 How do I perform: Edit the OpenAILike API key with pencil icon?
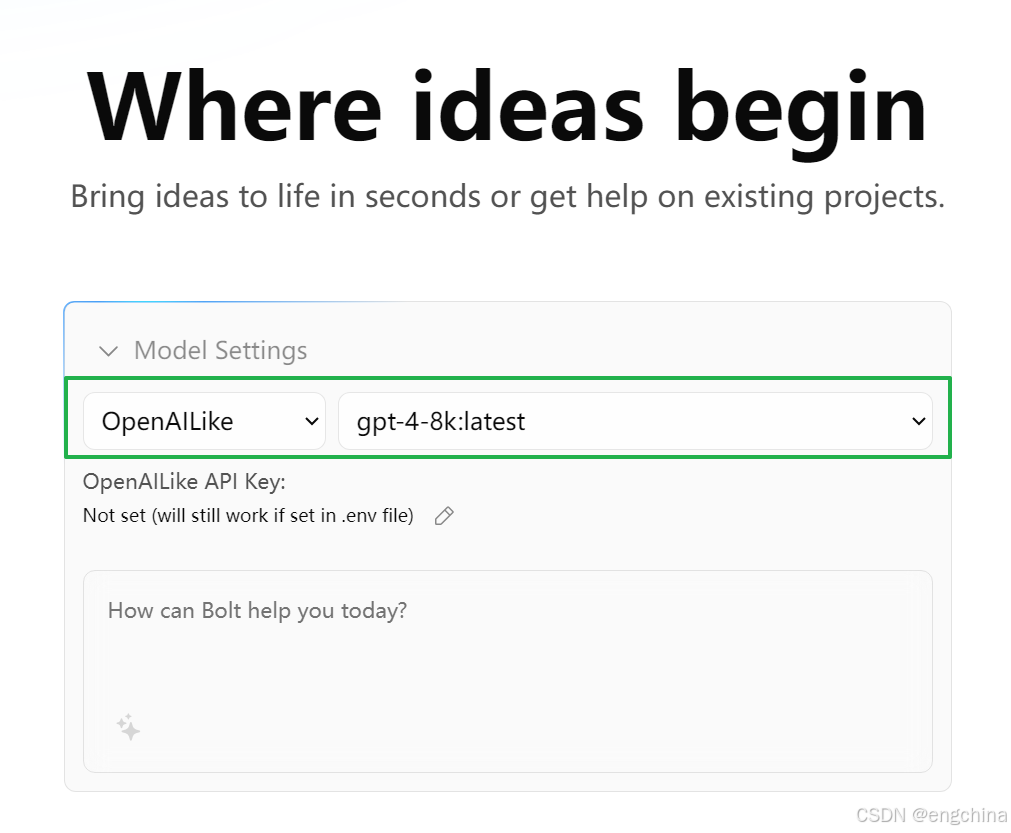(444, 516)
